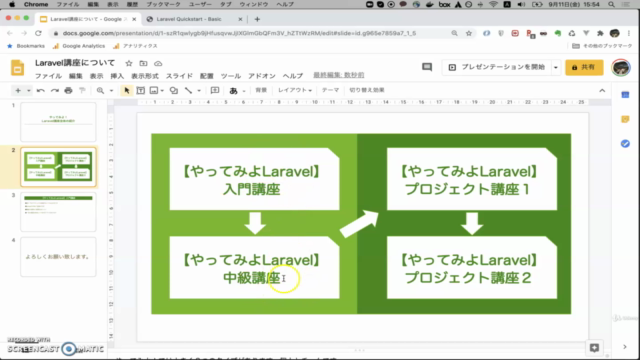Viewport: 640px width, 360px height.
Task: Open the 配置 menu
Action: pyautogui.click(x=207, y=76)
